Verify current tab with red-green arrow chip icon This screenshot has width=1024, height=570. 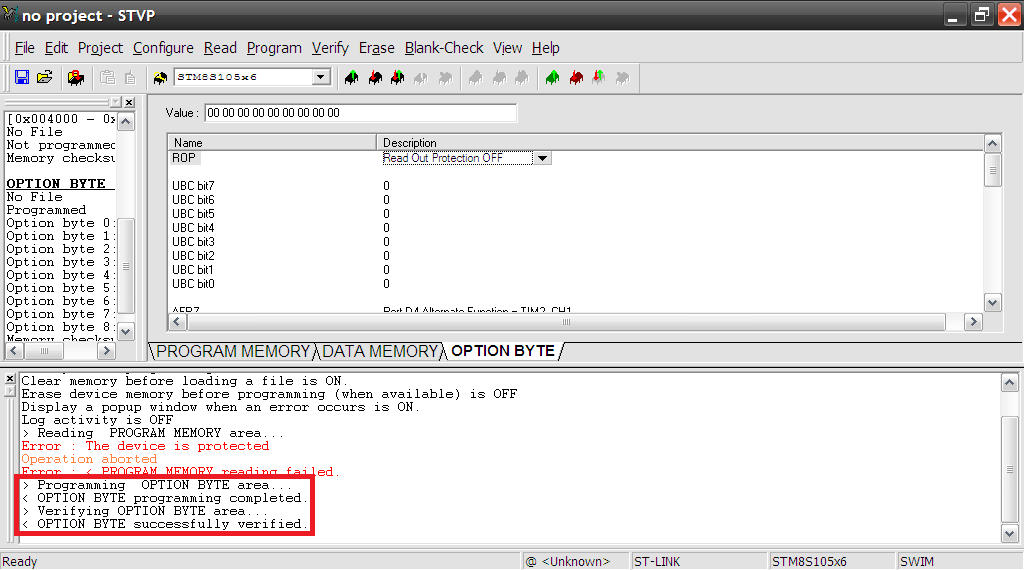[397, 78]
